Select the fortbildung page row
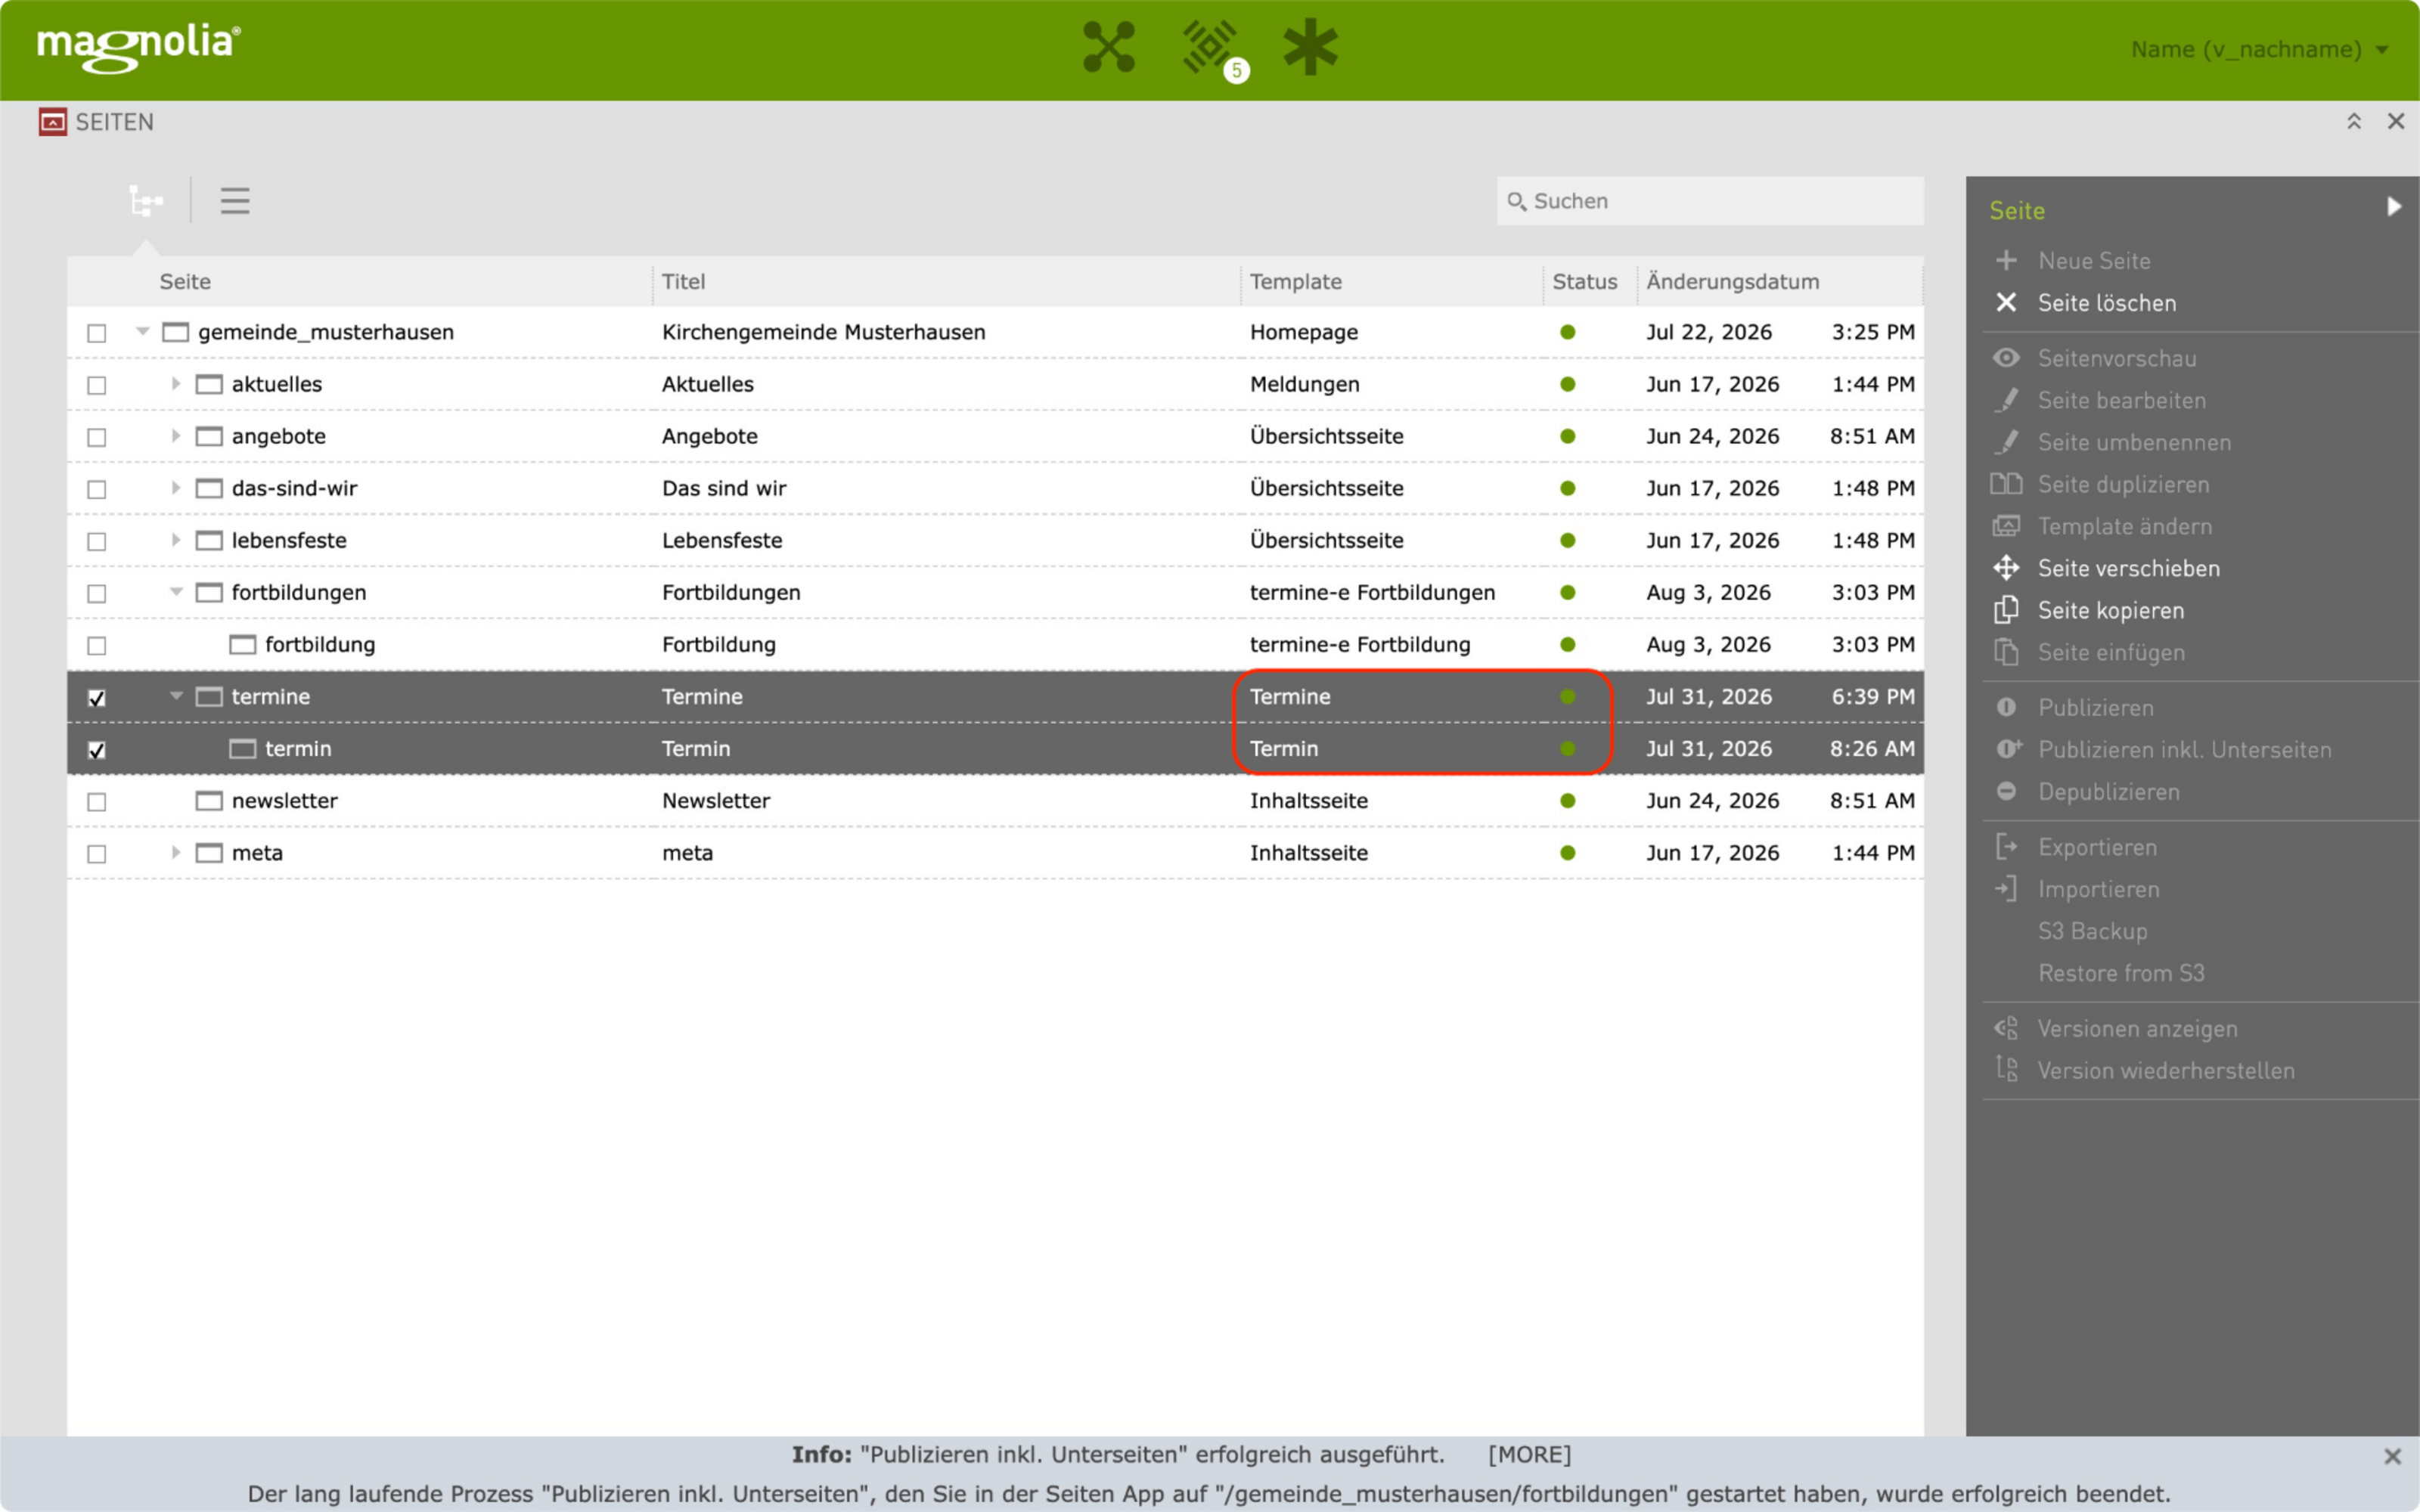This screenshot has width=2420, height=1512. 995,645
